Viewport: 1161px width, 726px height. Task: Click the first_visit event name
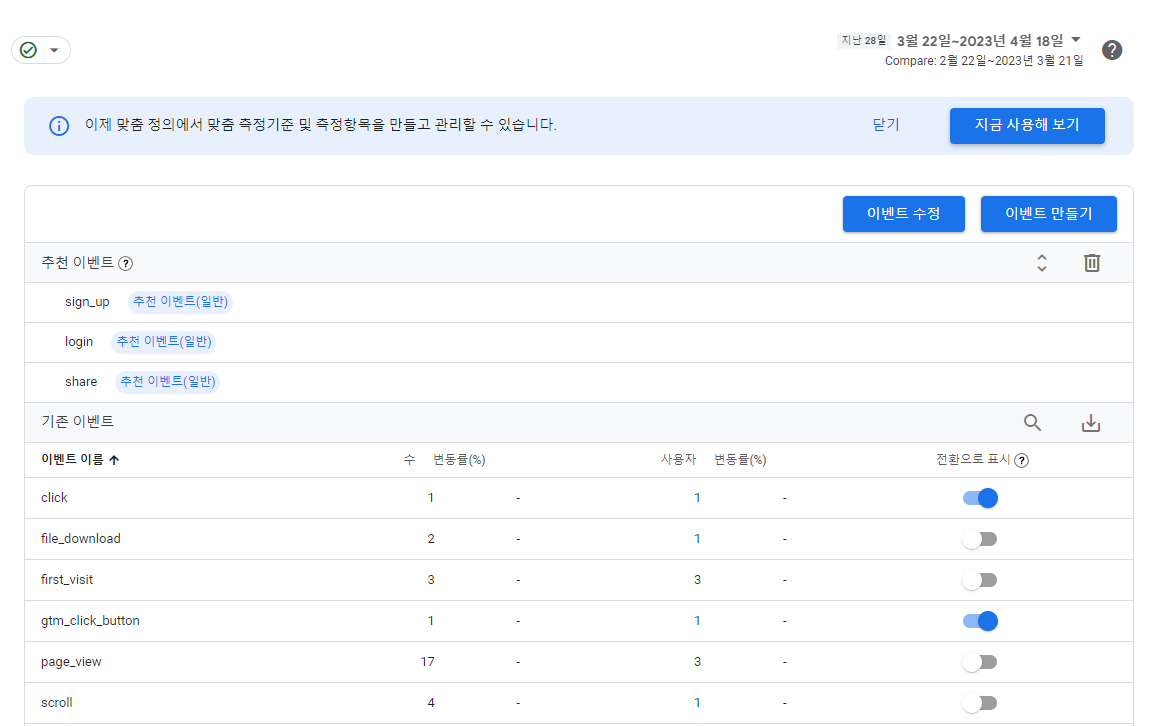point(67,580)
